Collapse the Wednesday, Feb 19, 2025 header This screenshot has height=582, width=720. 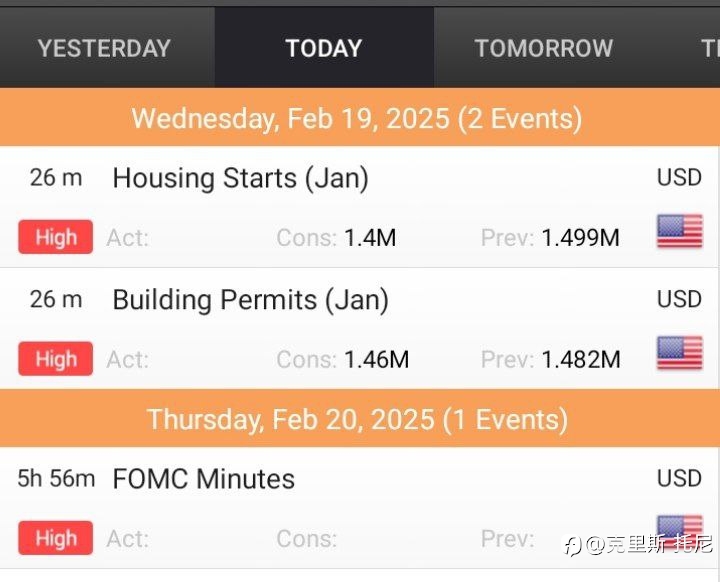[358, 118]
